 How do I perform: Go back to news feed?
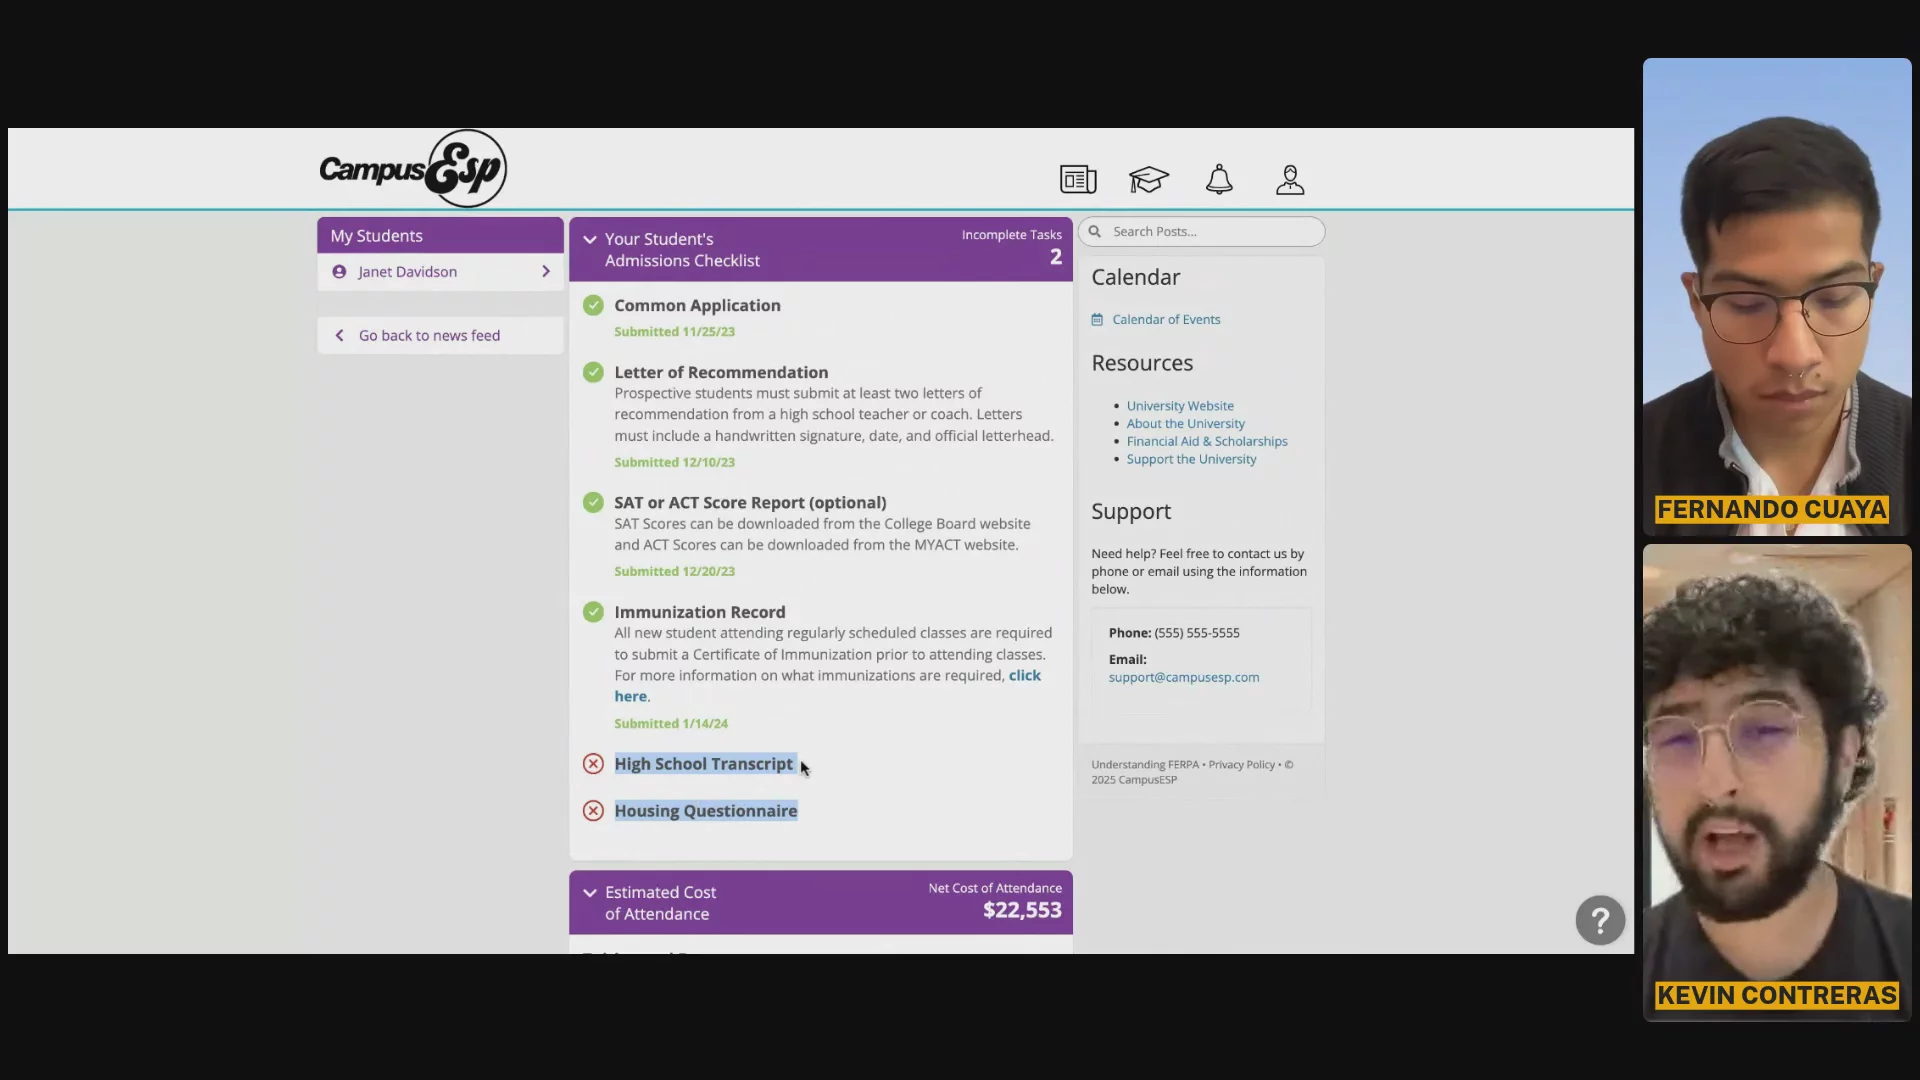click(429, 336)
